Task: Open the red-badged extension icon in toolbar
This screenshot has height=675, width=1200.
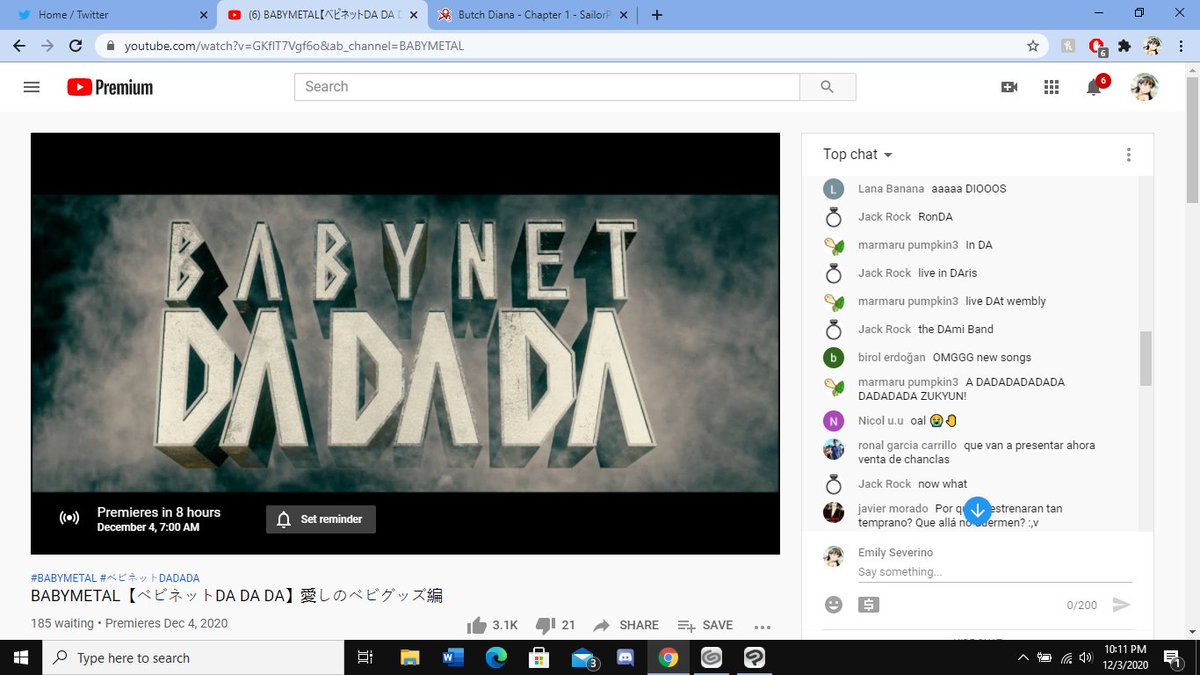Action: tap(1097, 46)
